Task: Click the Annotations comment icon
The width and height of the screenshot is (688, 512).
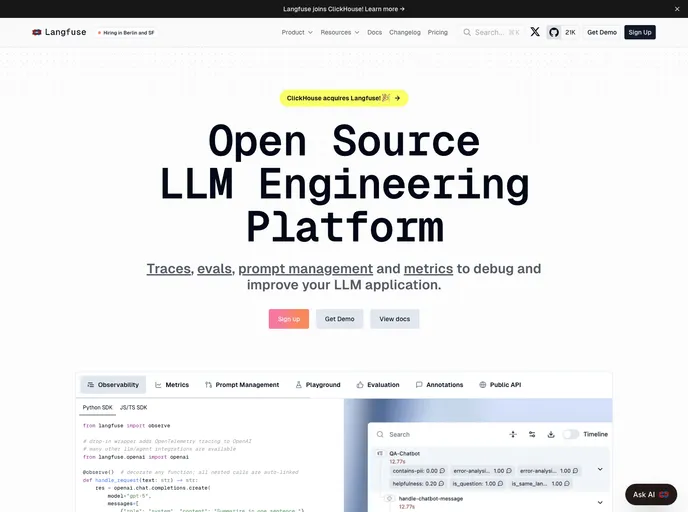Action: click(419, 385)
